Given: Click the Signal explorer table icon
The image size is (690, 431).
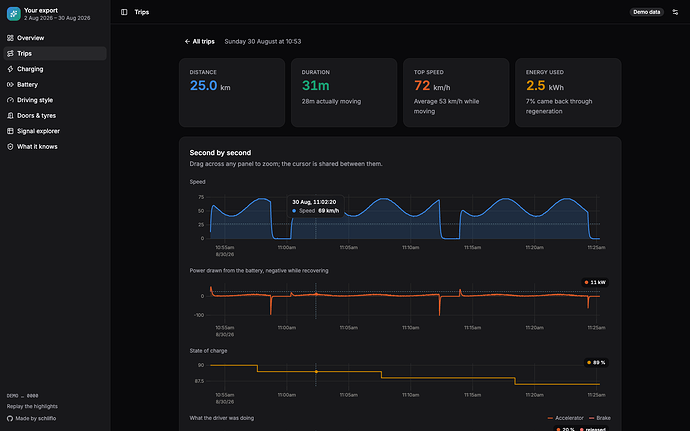Looking at the screenshot, I should click(10, 131).
